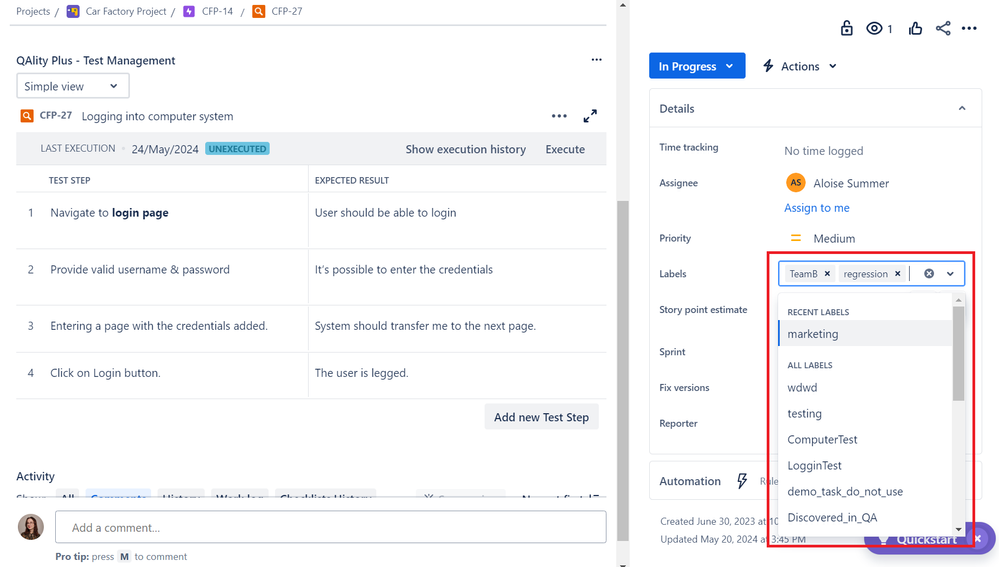Click 'The user is legged.' expected result

click(361, 373)
